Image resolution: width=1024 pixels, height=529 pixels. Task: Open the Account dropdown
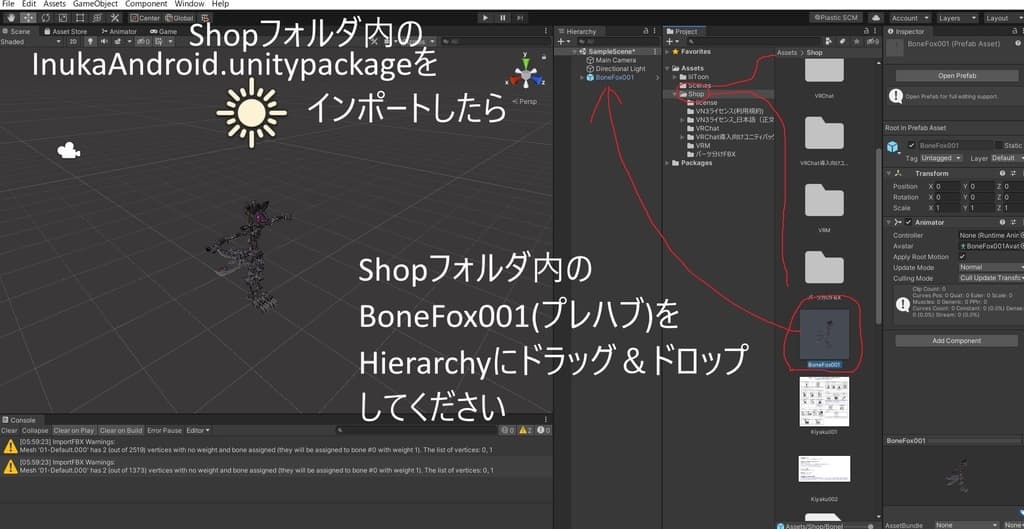(x=908, y=18)
